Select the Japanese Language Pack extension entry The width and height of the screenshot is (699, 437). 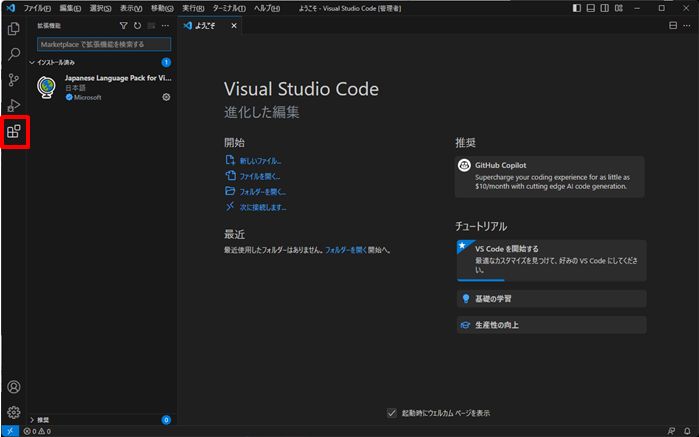tap(102, 87)
